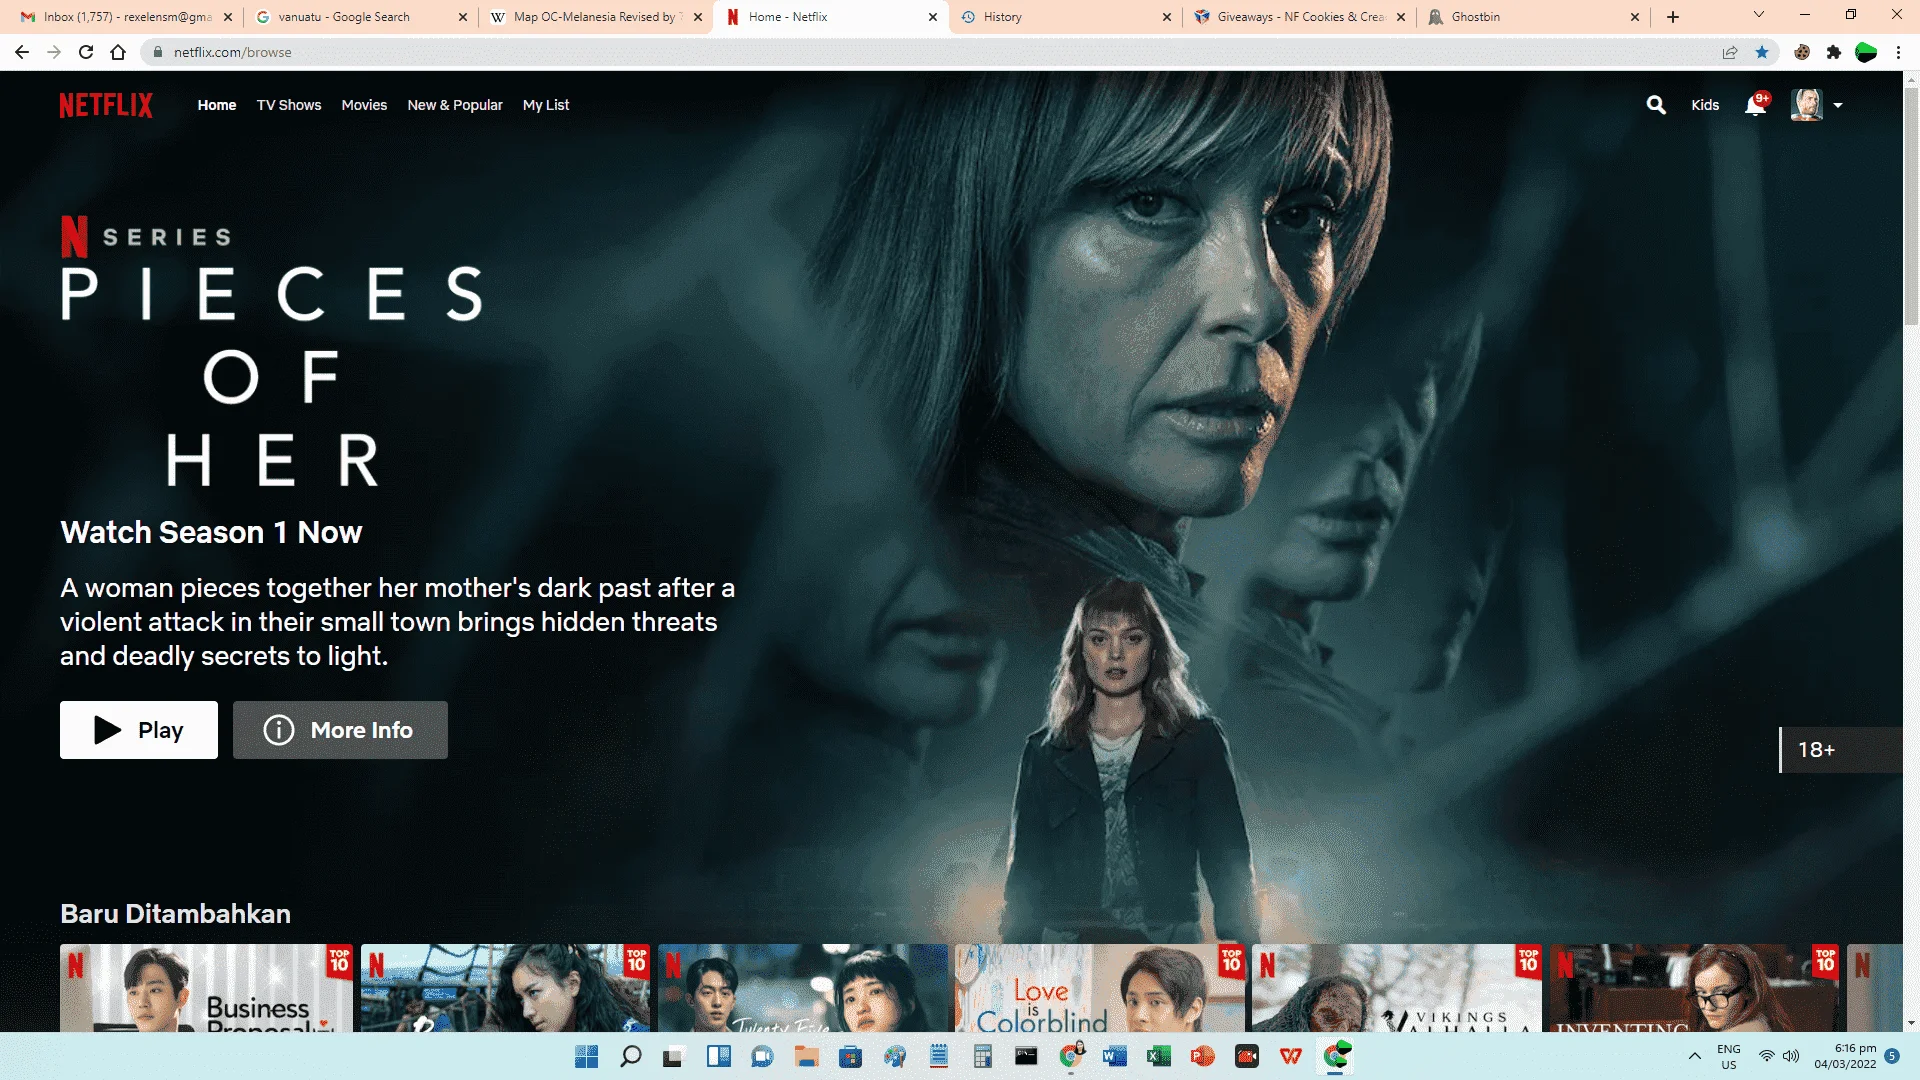Open Netflix search magnifier icon
The height and width of the screenshot is (1080, 1920).
point(1656,105)
